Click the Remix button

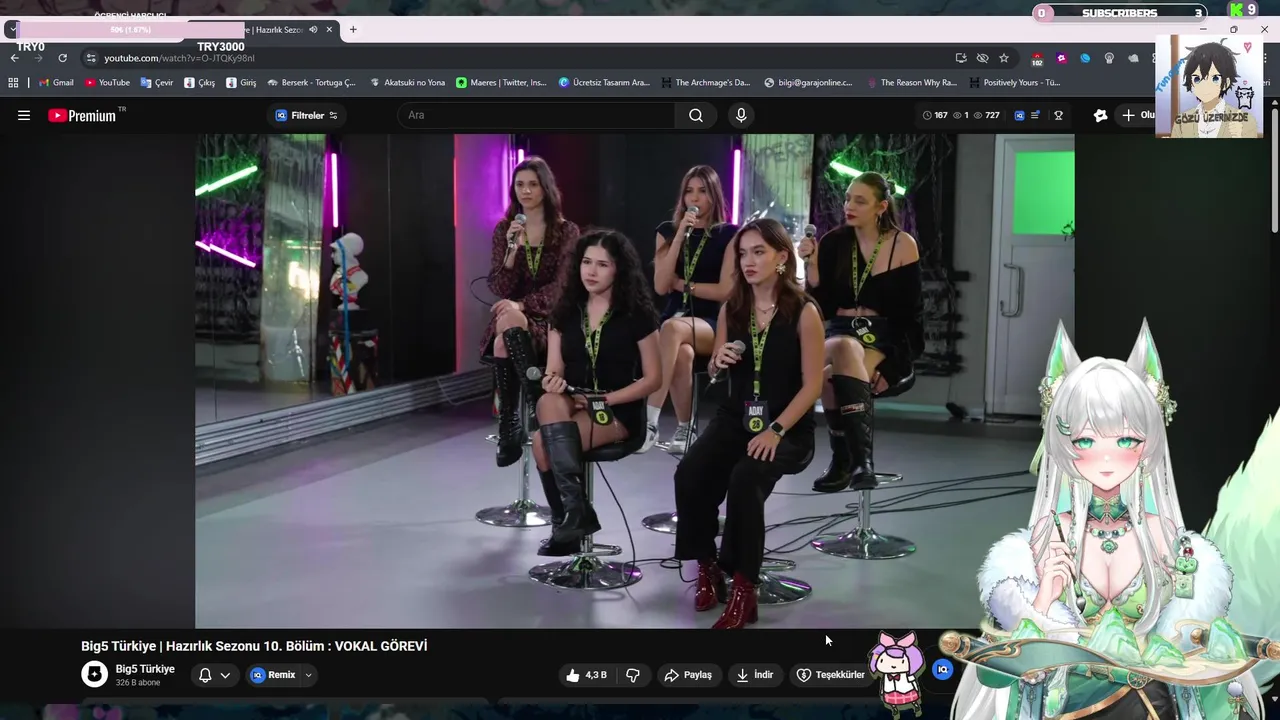(x=272, y=675)
